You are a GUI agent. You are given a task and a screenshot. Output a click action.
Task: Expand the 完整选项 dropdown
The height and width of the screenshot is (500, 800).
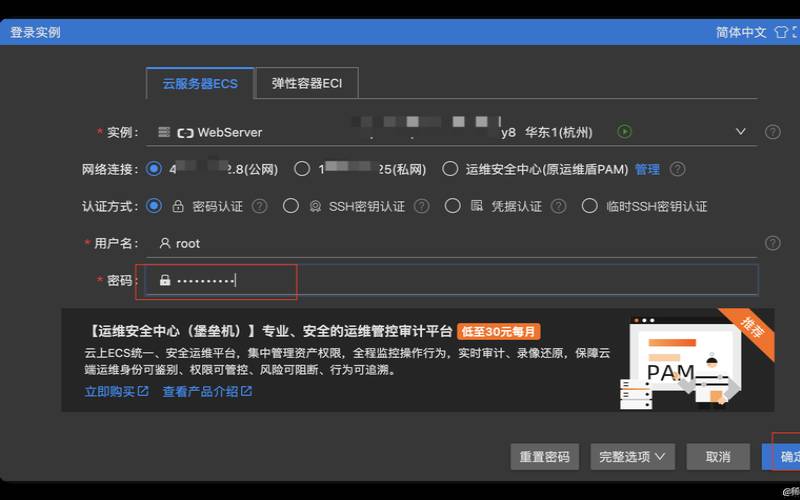(633, 457)
